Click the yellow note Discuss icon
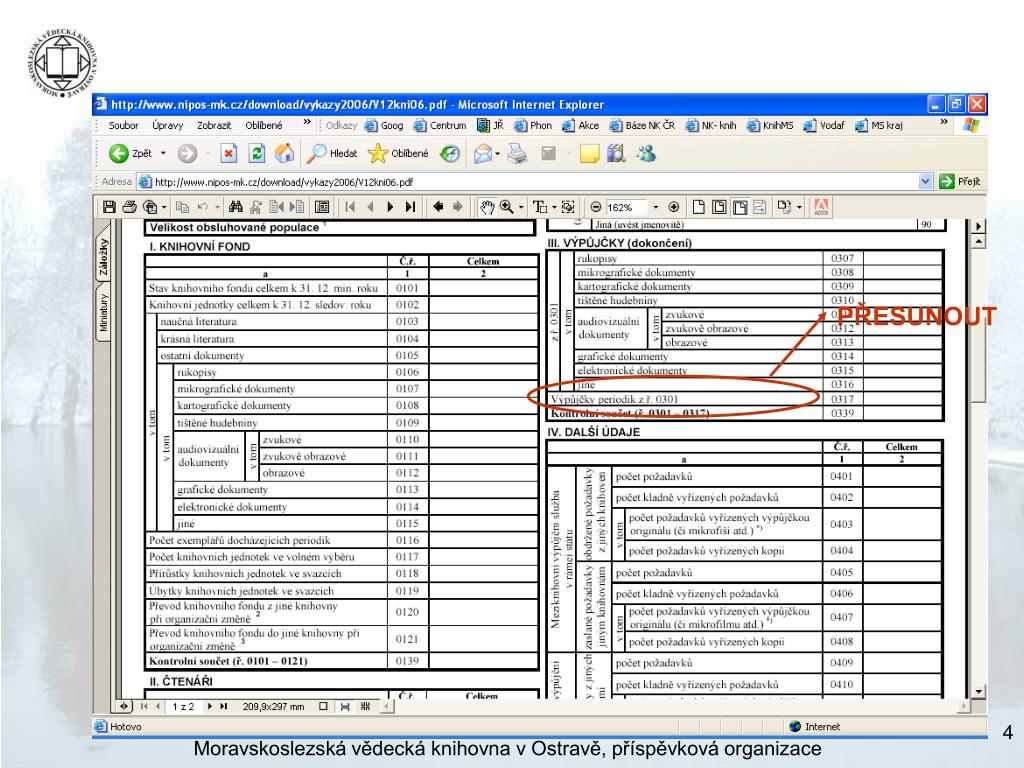The image size is (1024, 768). pyautogui.click(x=589, y=154)
